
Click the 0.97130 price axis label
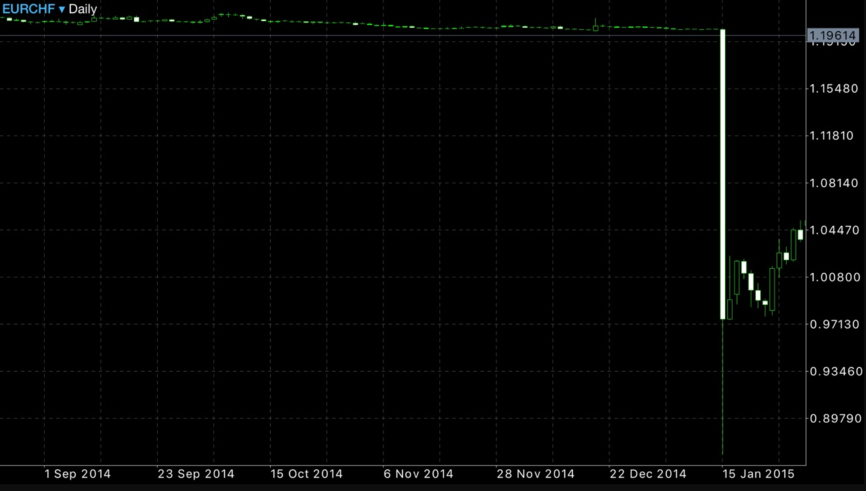tap(834, 324)
